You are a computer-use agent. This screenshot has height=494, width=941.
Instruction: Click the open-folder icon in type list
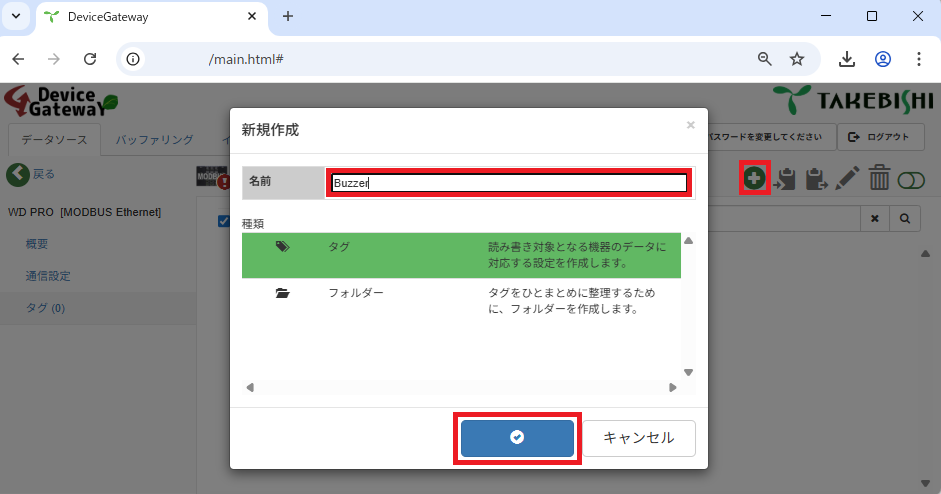point(283,293)
